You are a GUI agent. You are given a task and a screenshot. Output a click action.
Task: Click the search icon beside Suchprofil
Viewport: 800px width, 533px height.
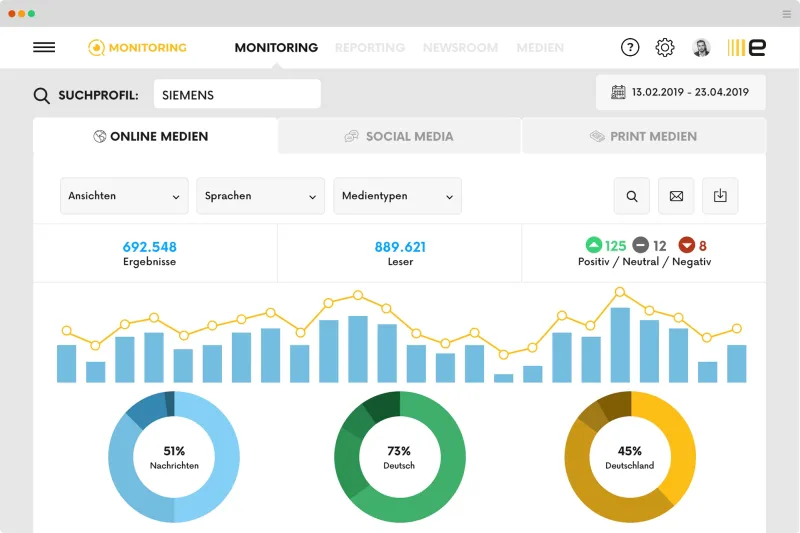[x=41, y=95]
